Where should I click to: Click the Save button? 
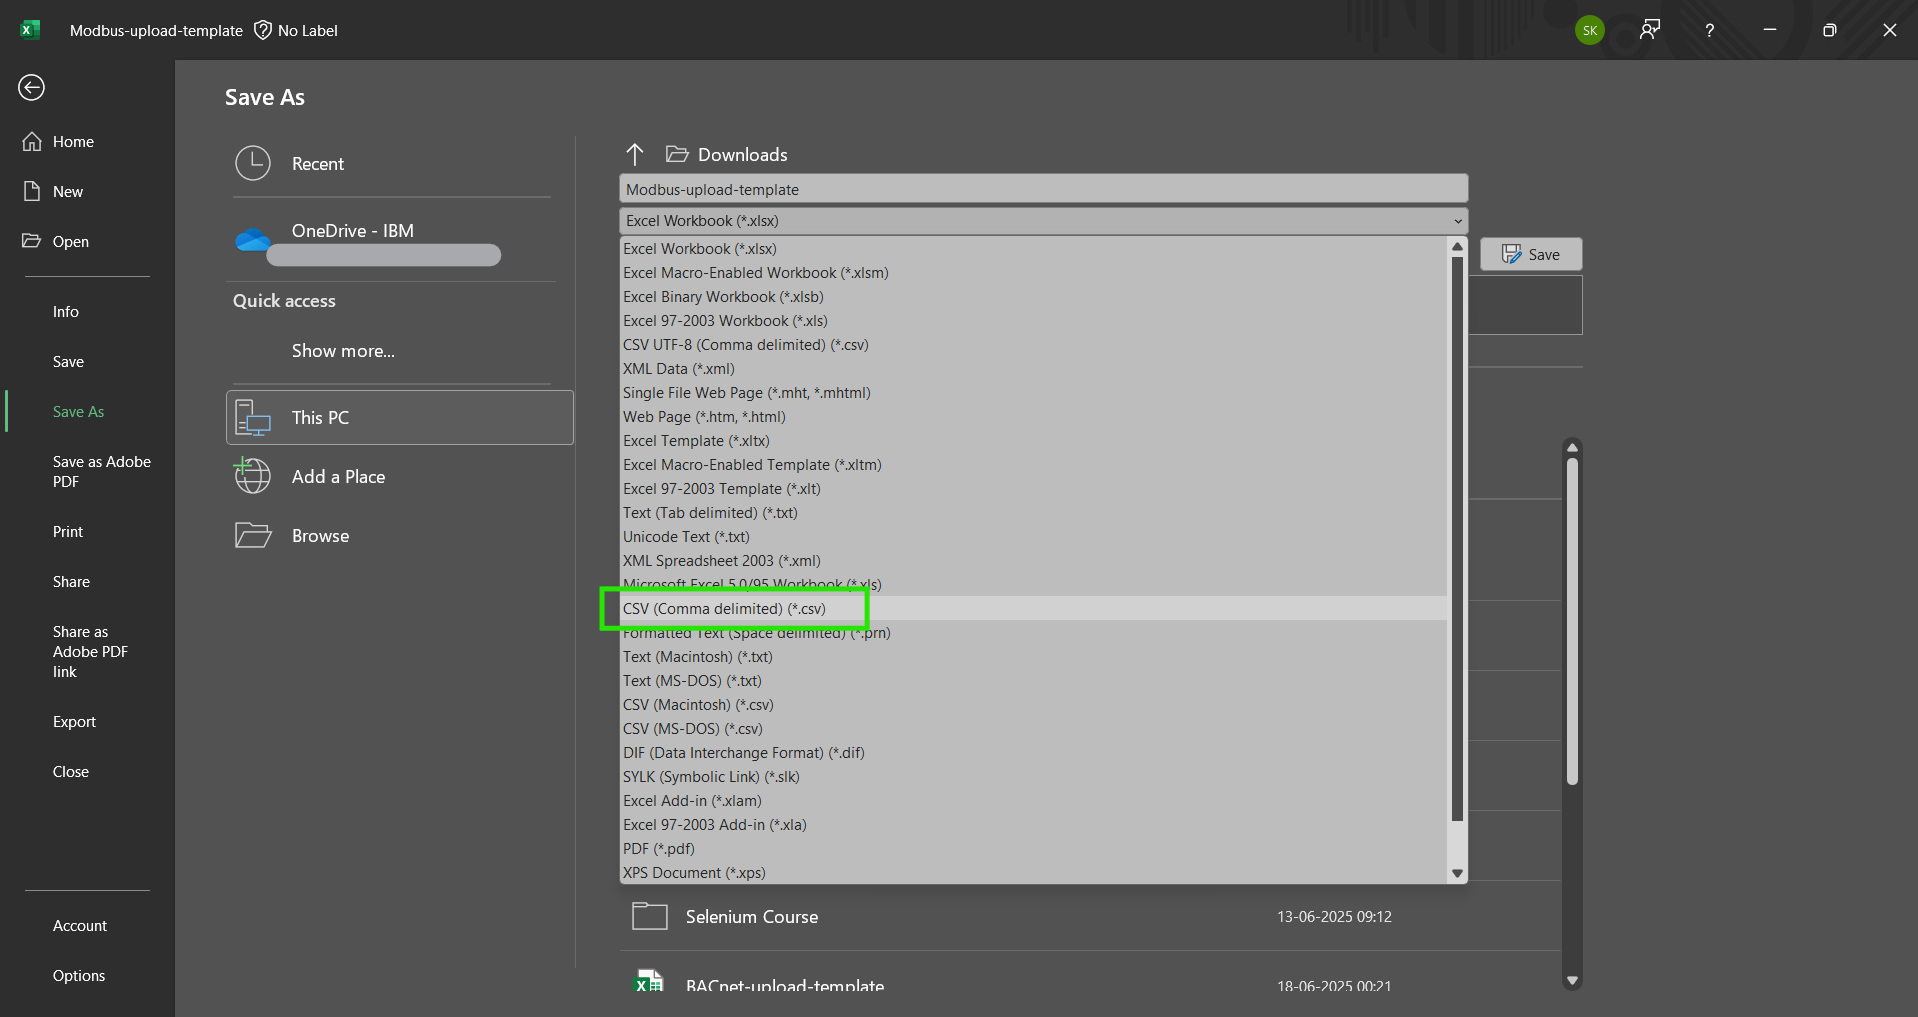tap(1531, 254)
